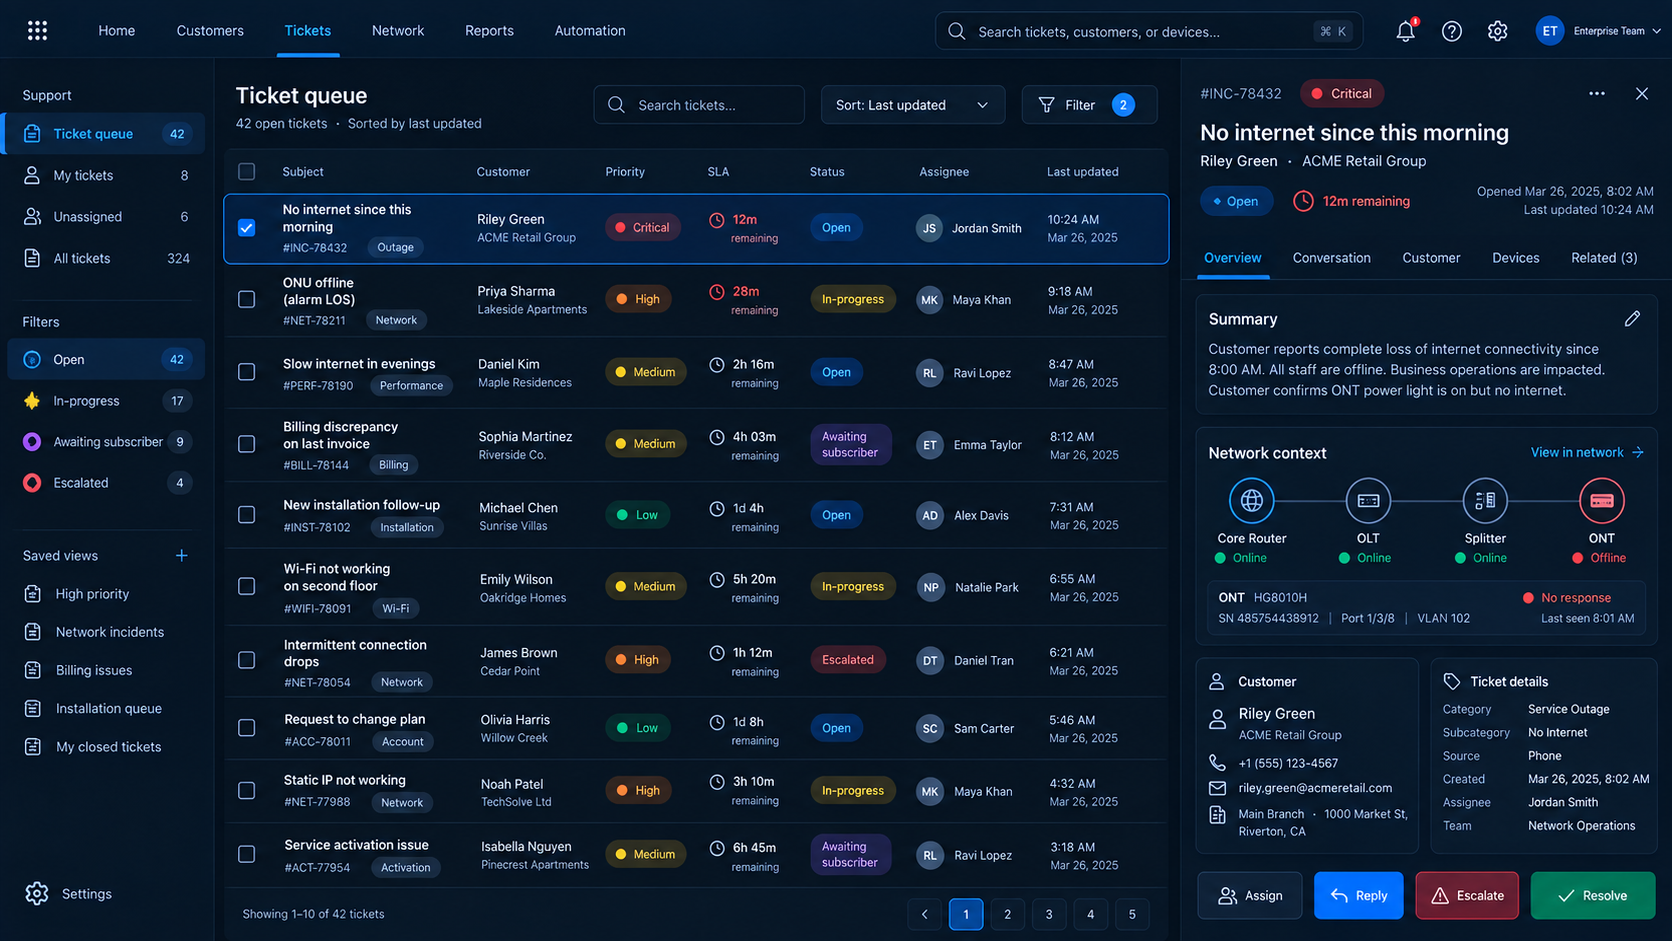This screenshot has height=941, width=1672.
Task: Go to page 3 of tickets
Action: (1049, 914)
